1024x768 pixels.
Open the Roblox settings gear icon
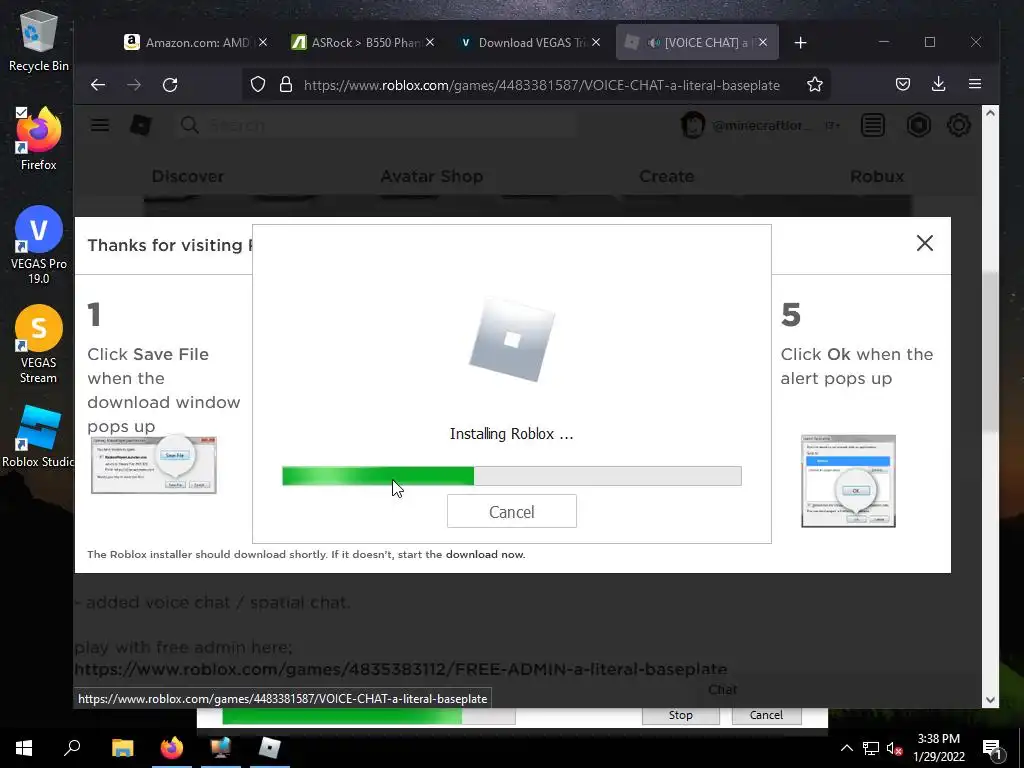pos(959,125)
